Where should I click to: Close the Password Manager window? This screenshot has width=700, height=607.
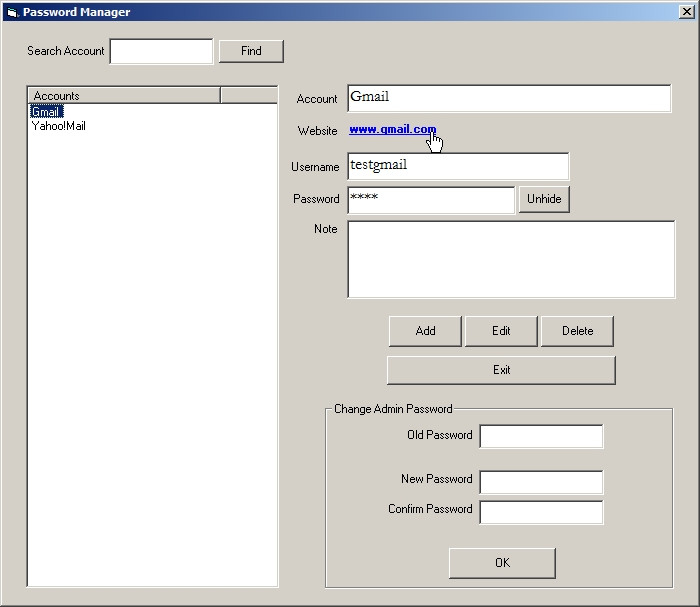click(685, 12)
